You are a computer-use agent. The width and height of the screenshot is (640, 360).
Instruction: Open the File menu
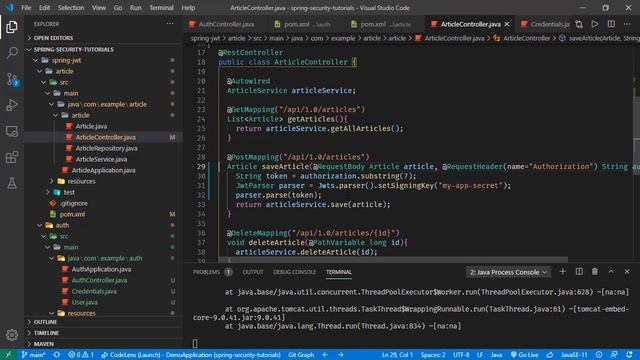(26, 8)
